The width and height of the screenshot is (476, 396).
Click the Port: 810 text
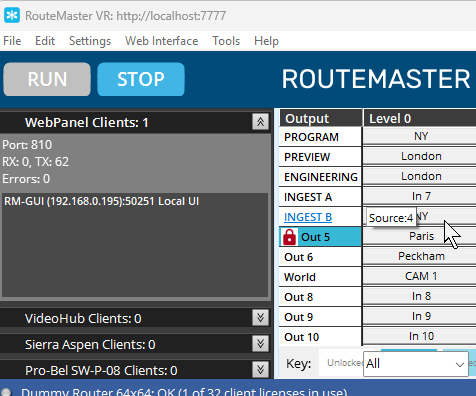(27, 145)
